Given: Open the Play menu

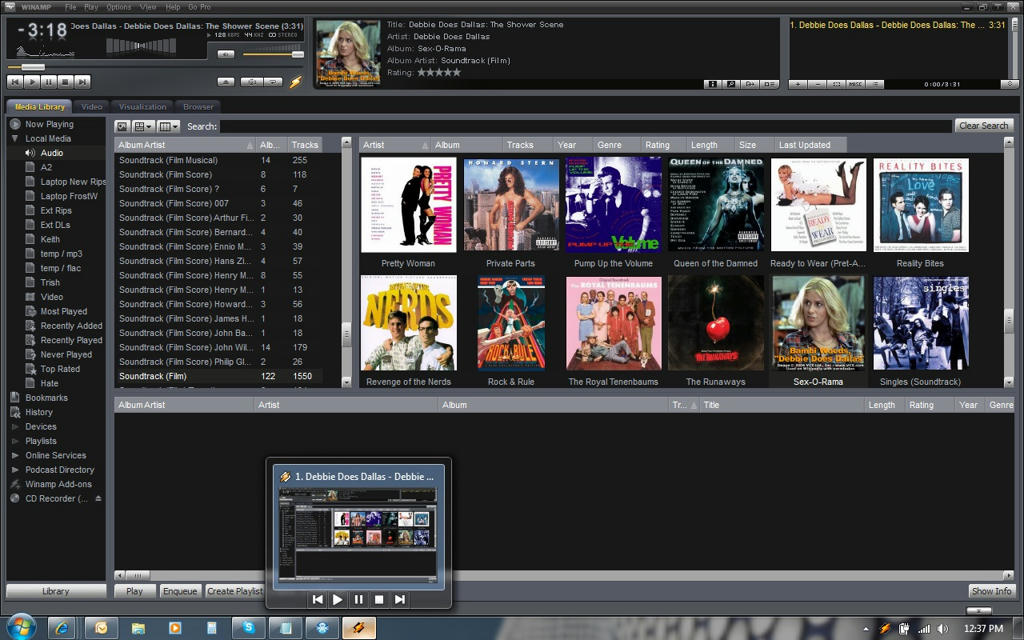Looking at the screenshot, I should tap(91, 7).
